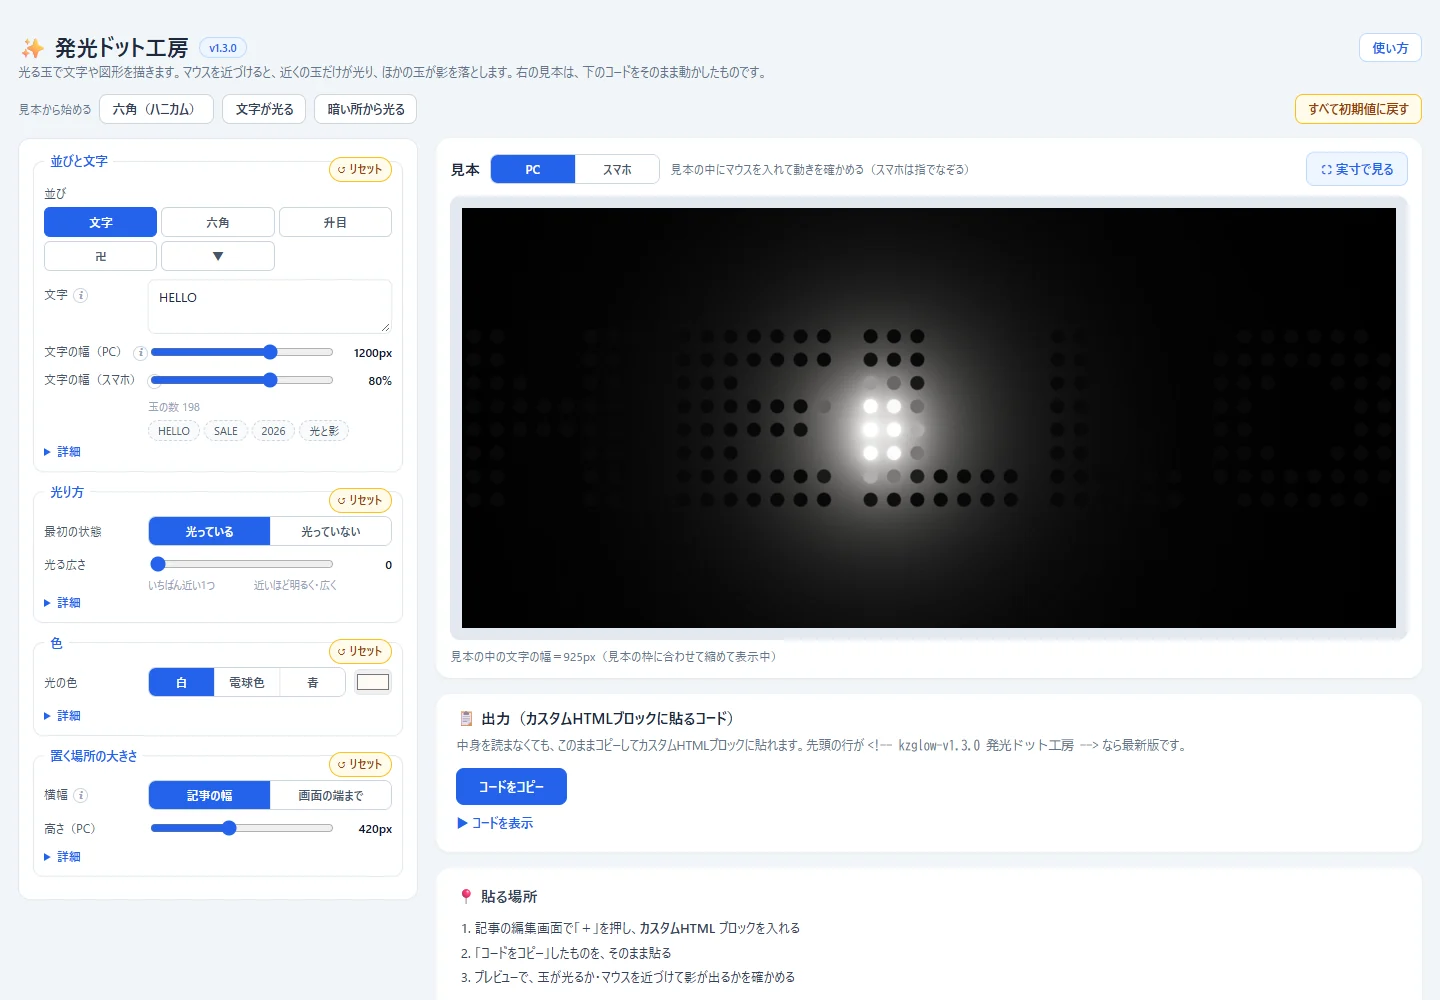Load the 六角（ハニカム） sample preset
This screenshot has width=1440, height=1000.
click(156, 109)
